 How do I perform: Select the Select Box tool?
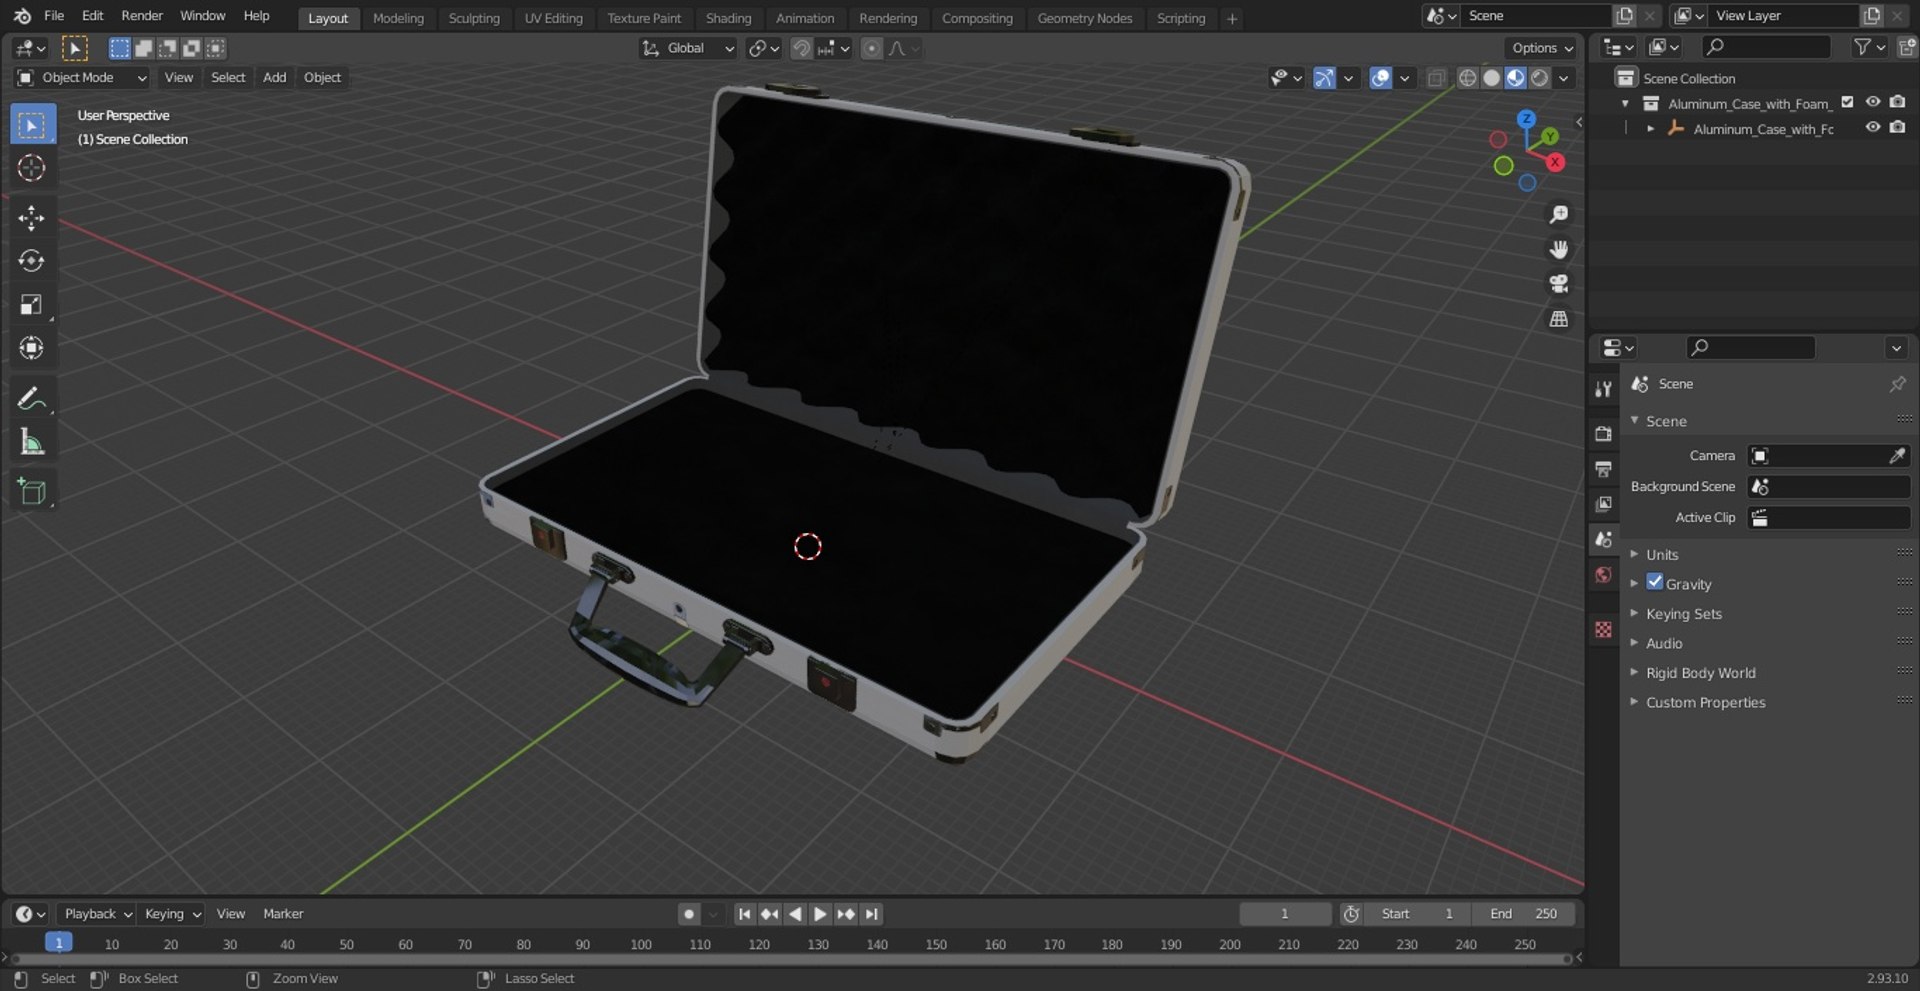tap(32, 125)
